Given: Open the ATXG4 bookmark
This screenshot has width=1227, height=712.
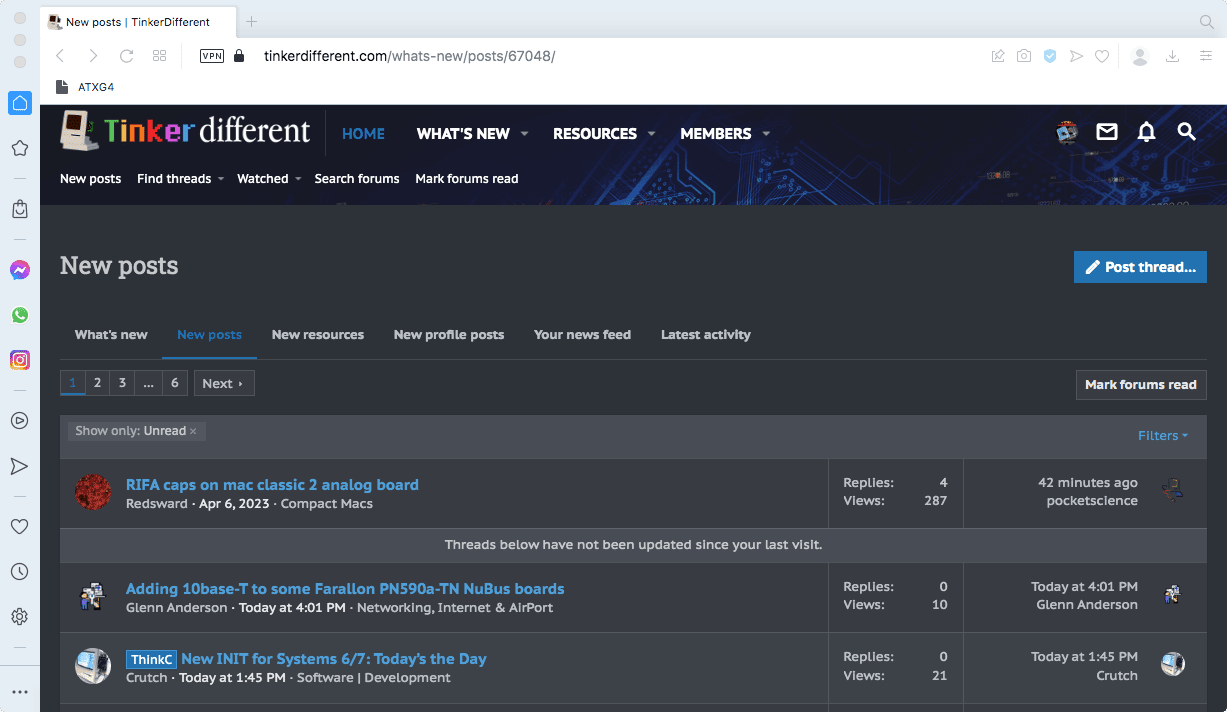Looking at the screenshot, I should pos(85,87).
